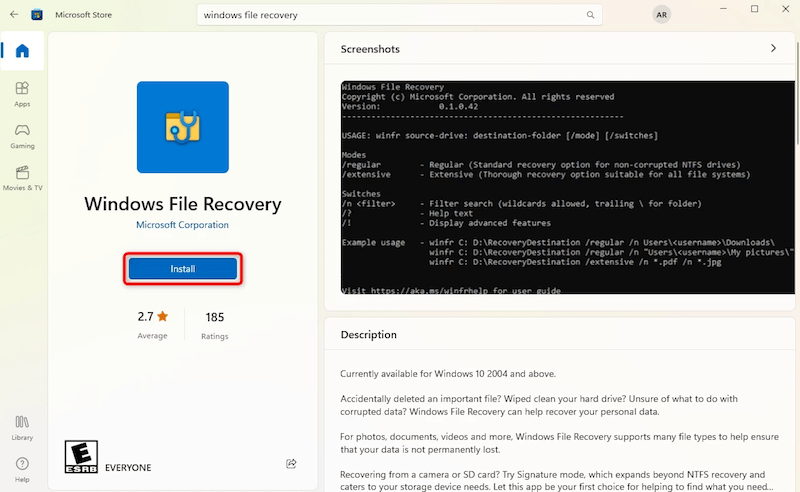
Task: Open the Help icon
Action: click(x=22, y=468)
